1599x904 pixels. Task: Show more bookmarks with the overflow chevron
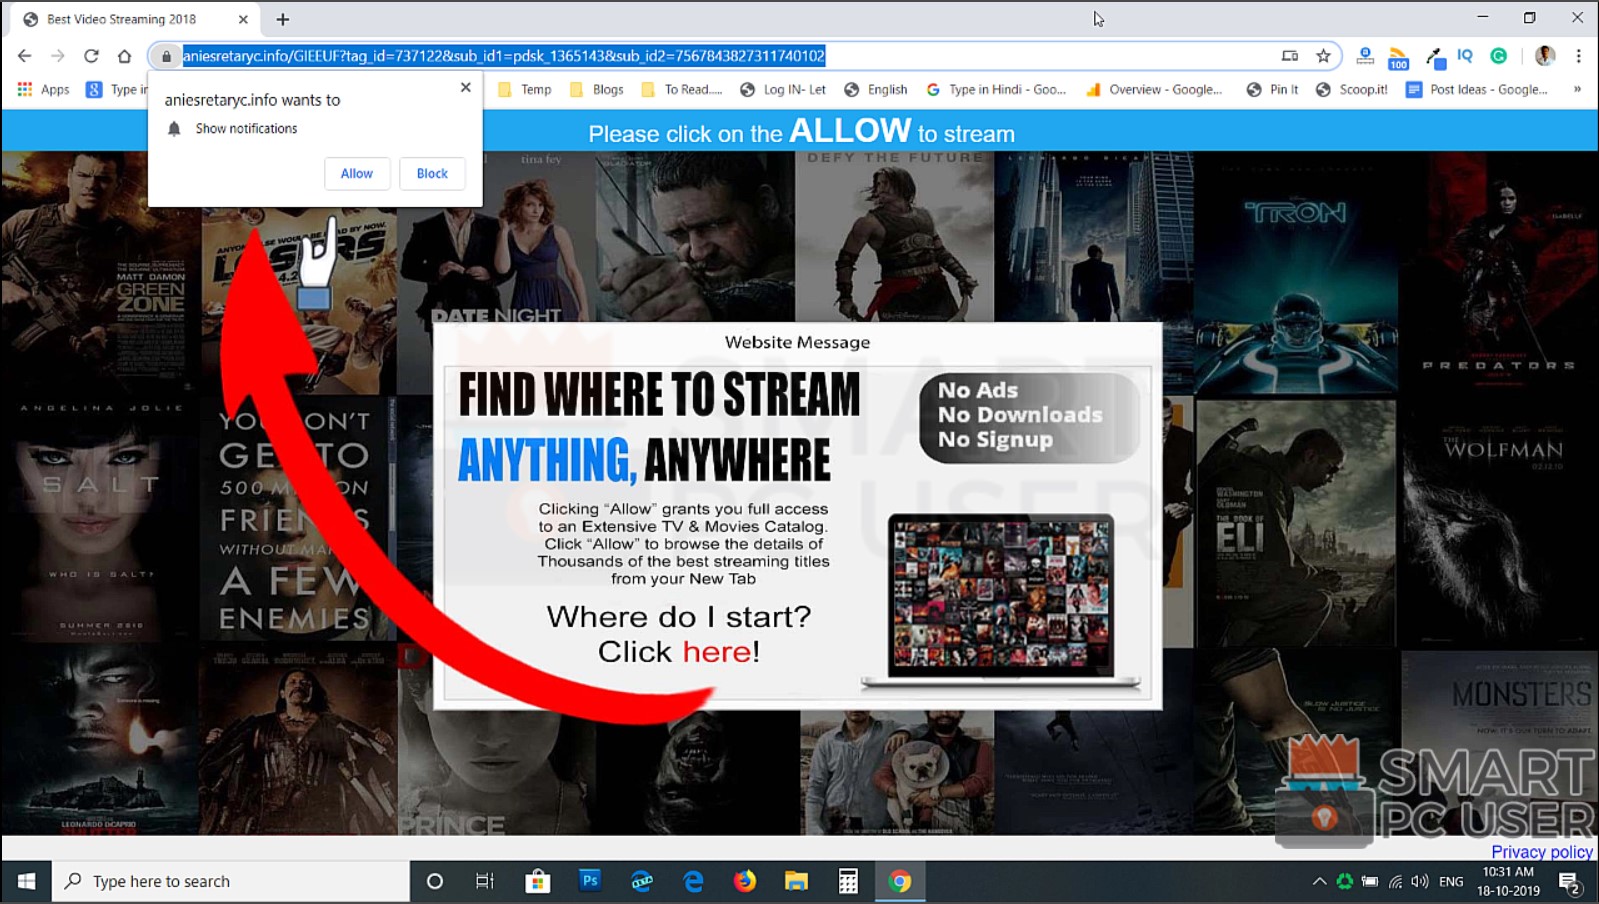1577,89
